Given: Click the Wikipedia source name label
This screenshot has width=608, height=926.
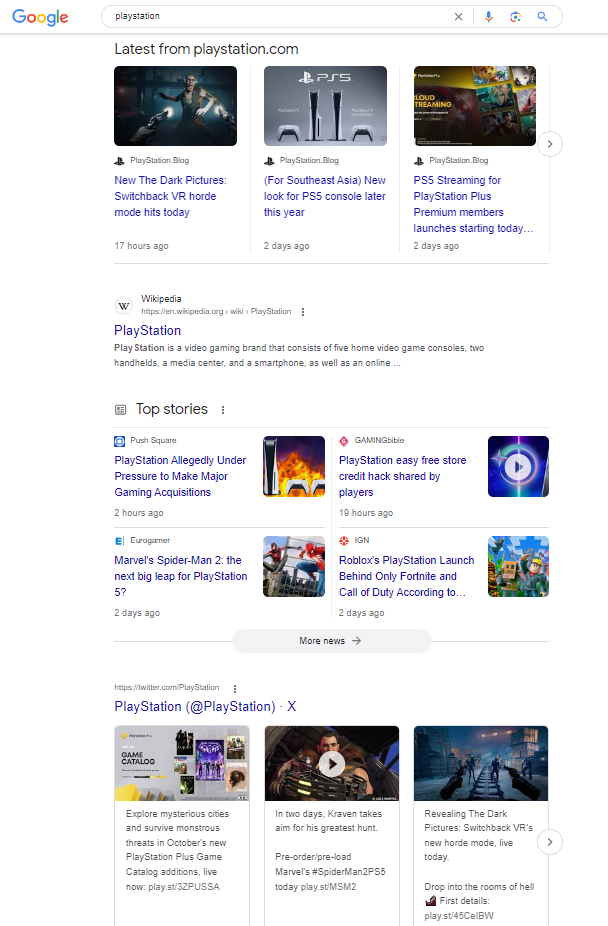Looking at the screenshot, I should [x=161, y=299].
